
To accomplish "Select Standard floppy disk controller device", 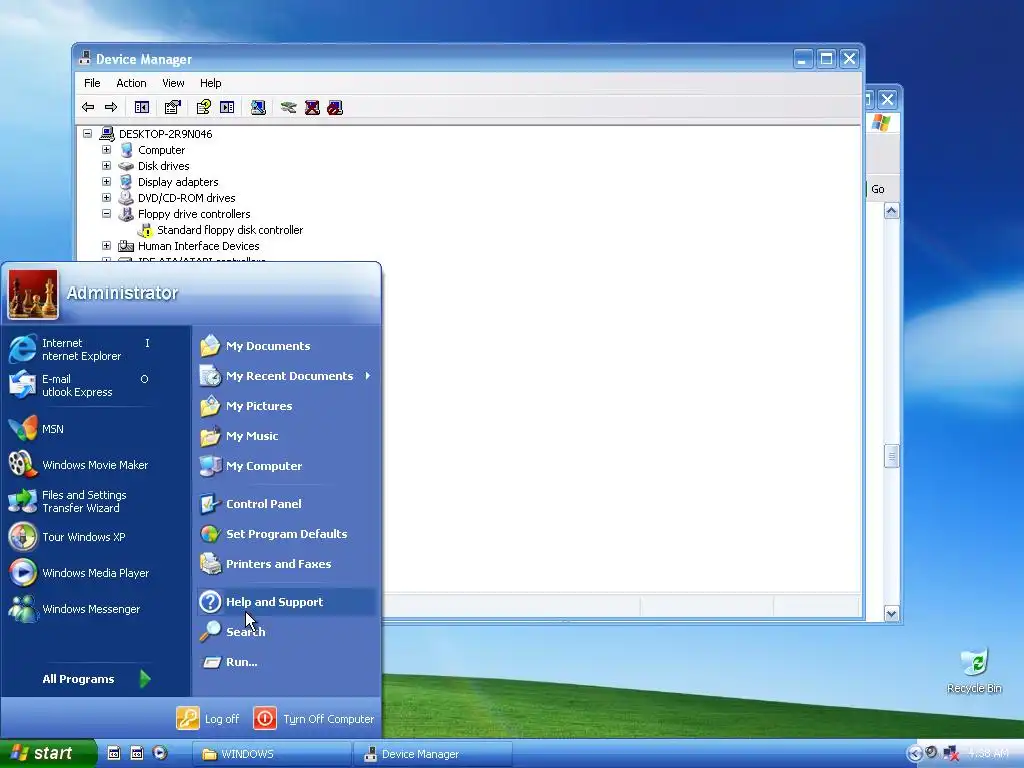I will [230, 230].
